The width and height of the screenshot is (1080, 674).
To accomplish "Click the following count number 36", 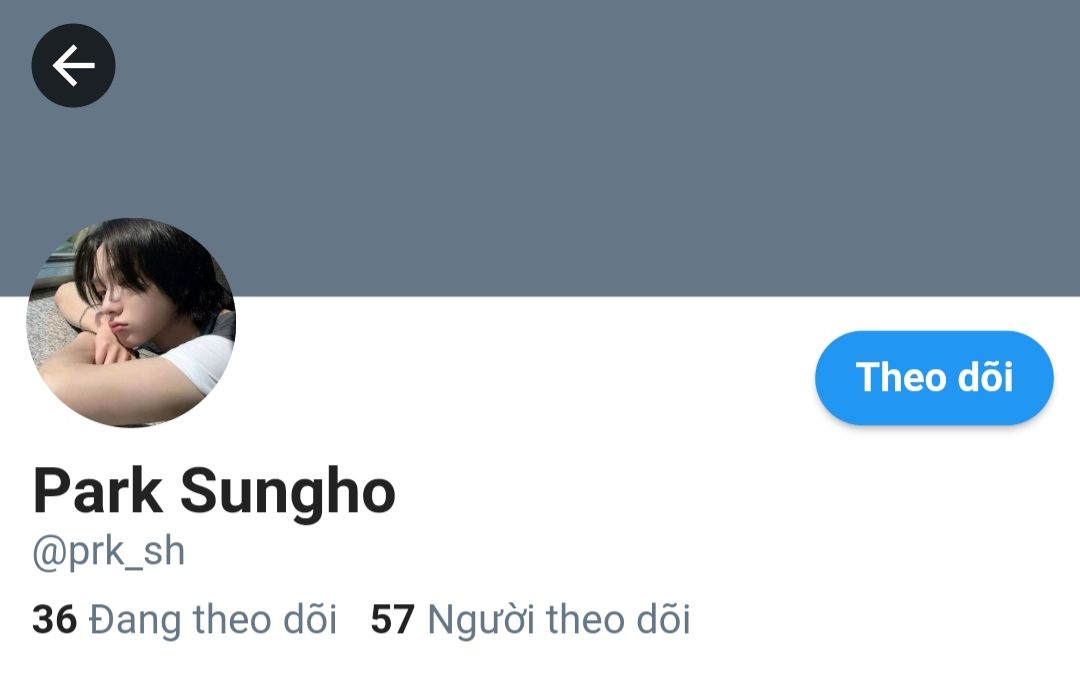I will coord(54,619).
